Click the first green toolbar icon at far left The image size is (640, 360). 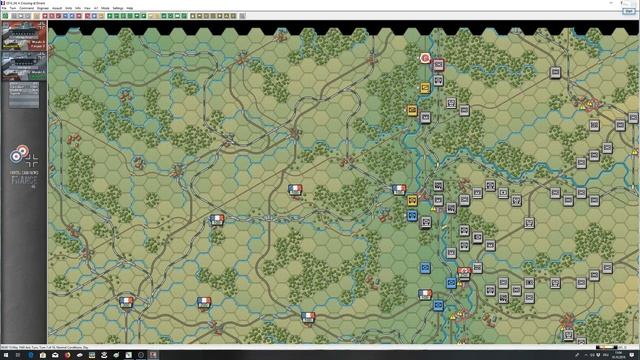[5, 16]
